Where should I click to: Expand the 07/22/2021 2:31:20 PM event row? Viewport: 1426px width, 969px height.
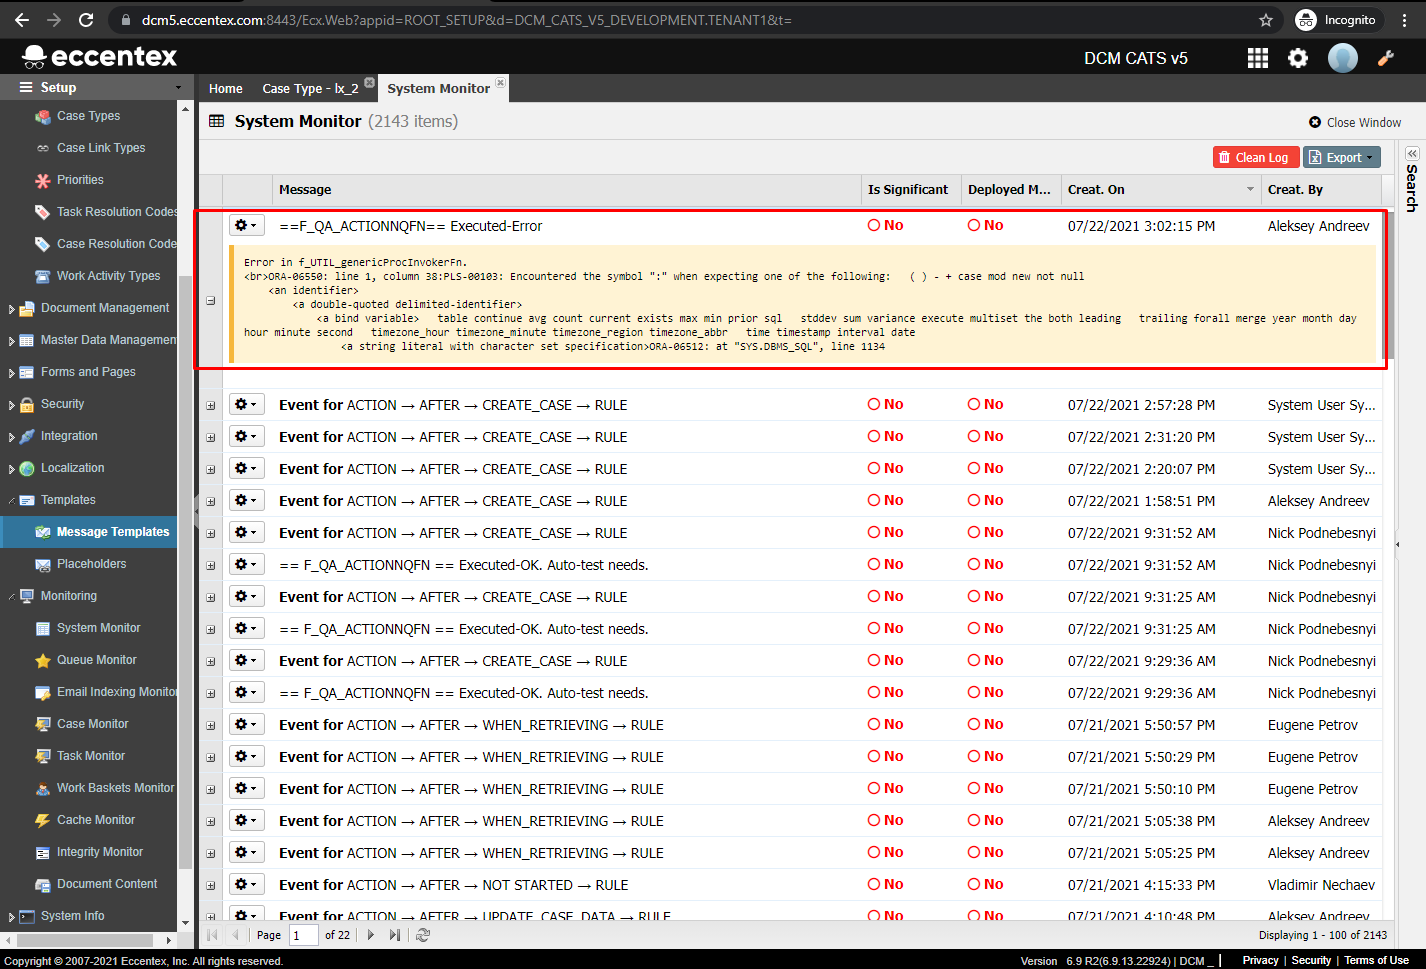[210, 437]
